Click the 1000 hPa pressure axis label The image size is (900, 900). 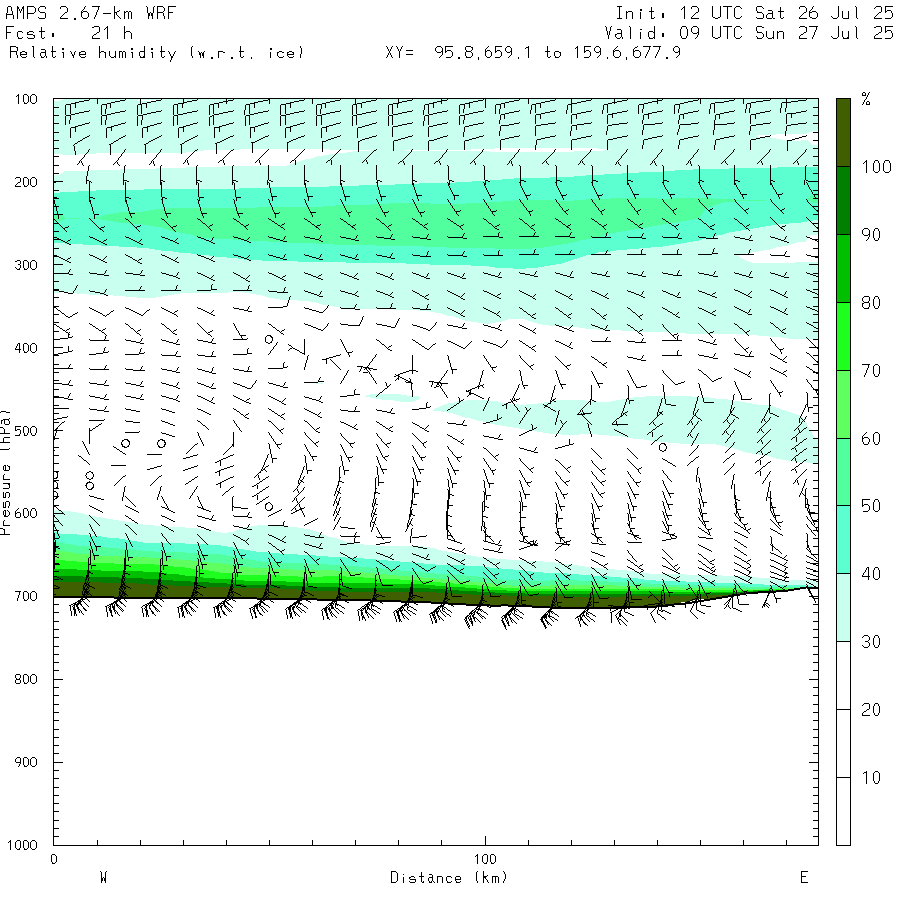coord(22,845)
